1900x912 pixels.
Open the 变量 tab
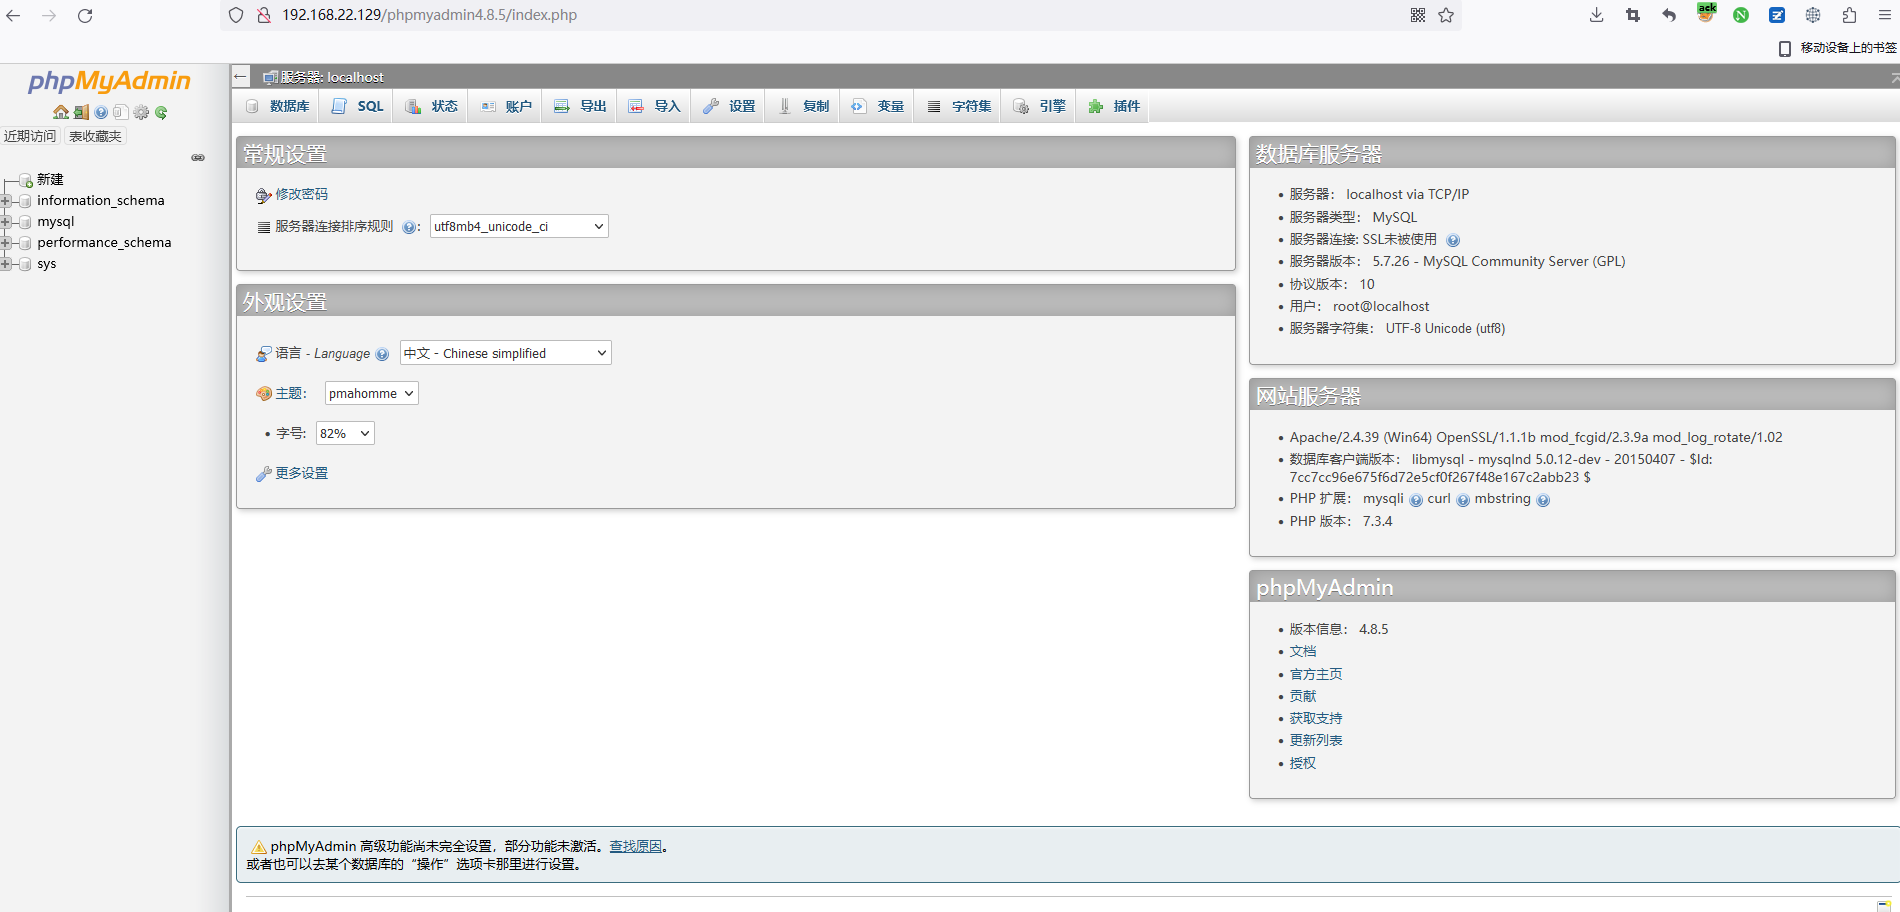(x=877, y=106)
